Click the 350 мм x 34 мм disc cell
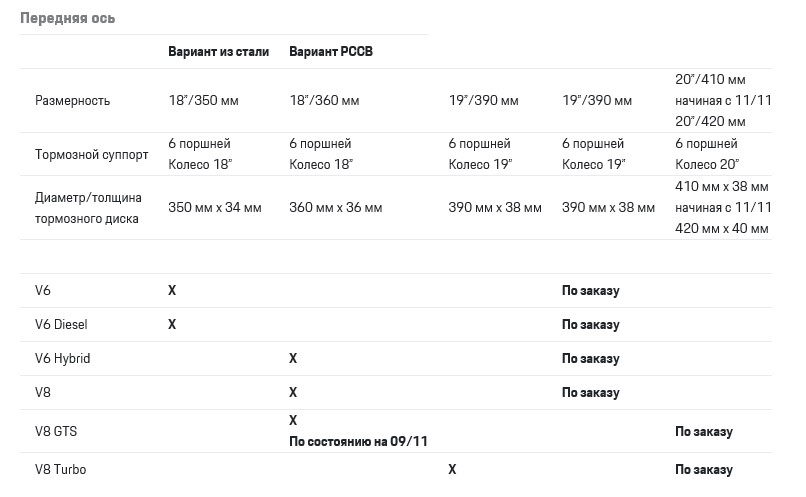This screenshot has height=497, width=806. tap(215, 208)
